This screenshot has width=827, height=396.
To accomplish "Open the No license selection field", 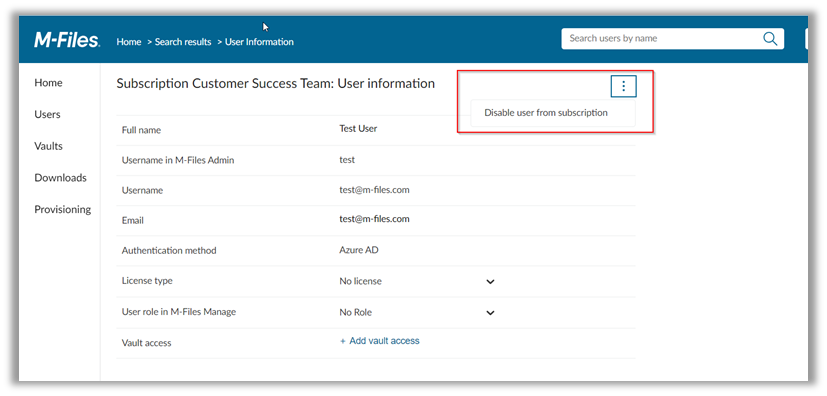I will [x=417, y=282].
